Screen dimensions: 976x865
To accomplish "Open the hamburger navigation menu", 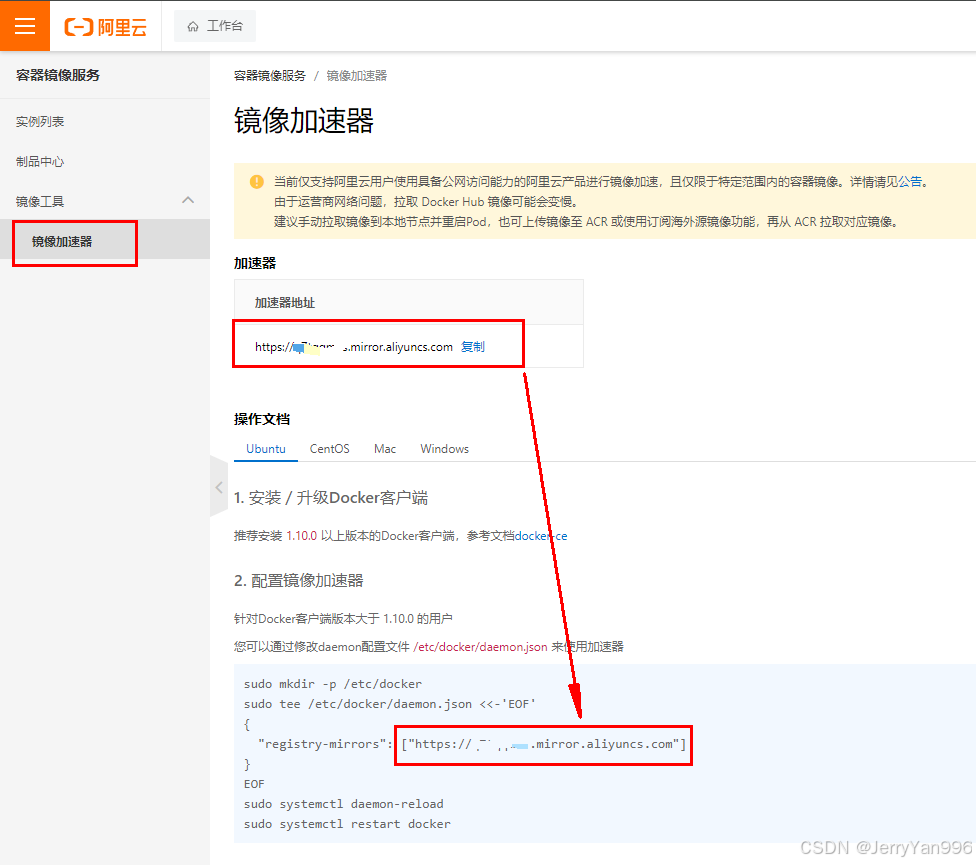I will 25,26.
